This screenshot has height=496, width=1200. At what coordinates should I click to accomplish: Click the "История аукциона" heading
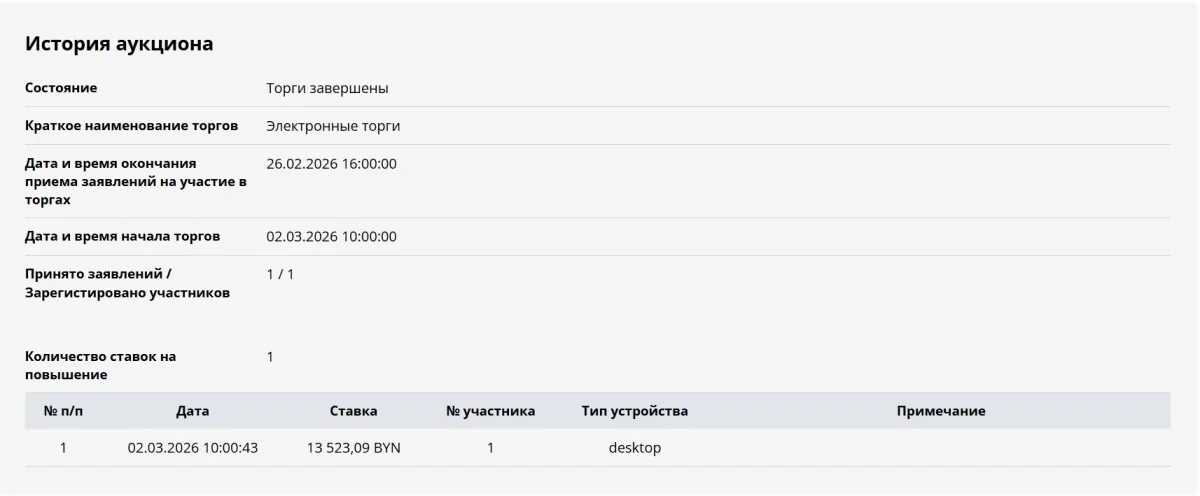tap(119, 44)
